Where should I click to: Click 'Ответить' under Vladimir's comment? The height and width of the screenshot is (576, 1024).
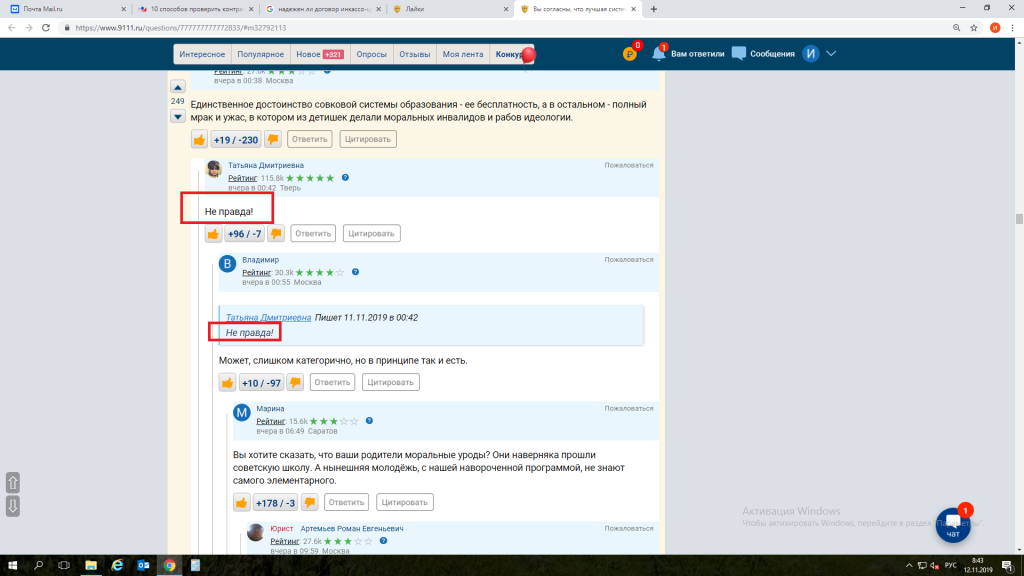332,382
